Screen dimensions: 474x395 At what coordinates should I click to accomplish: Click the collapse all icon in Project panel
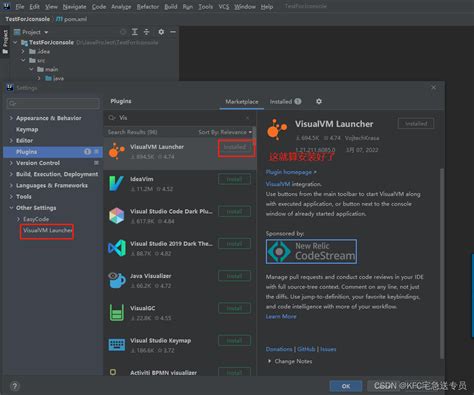(x=147, y=32)
